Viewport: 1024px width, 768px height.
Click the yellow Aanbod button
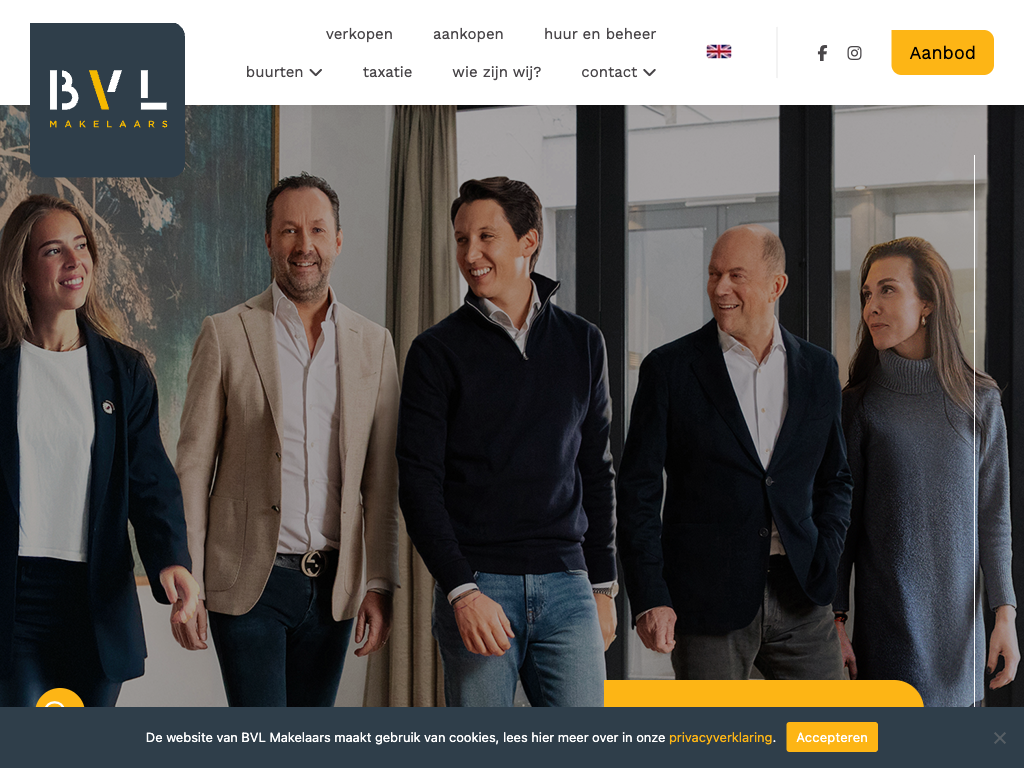(x=942, y=52)
